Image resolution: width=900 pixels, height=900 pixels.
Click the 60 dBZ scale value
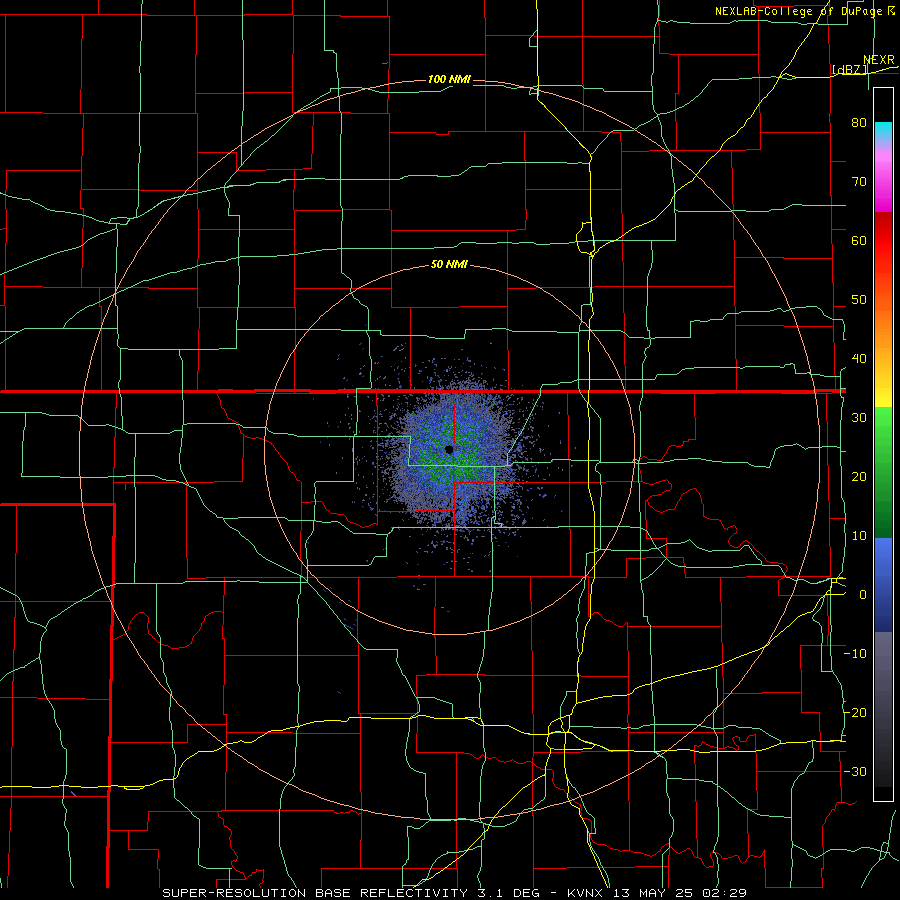tap(859, 240)
